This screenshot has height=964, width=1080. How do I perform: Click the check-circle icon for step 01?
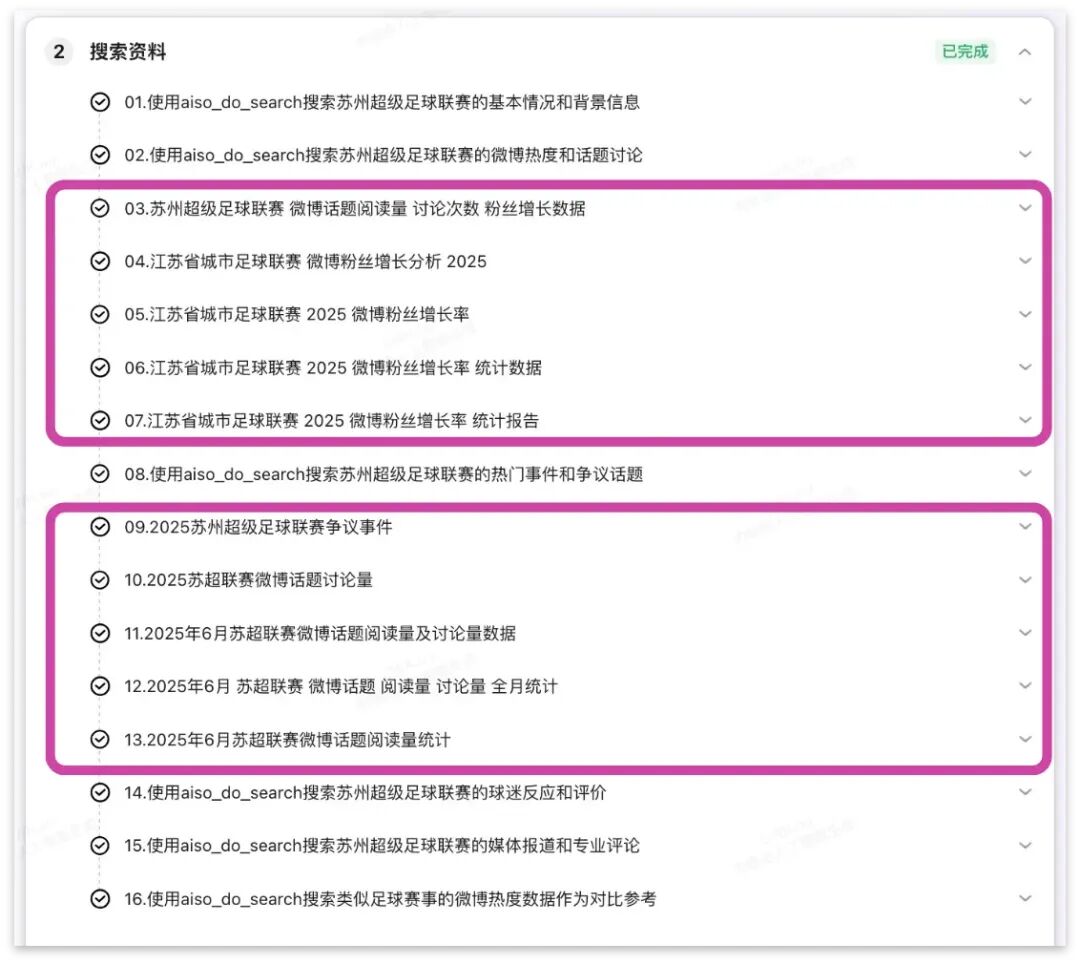coord(100,102)
